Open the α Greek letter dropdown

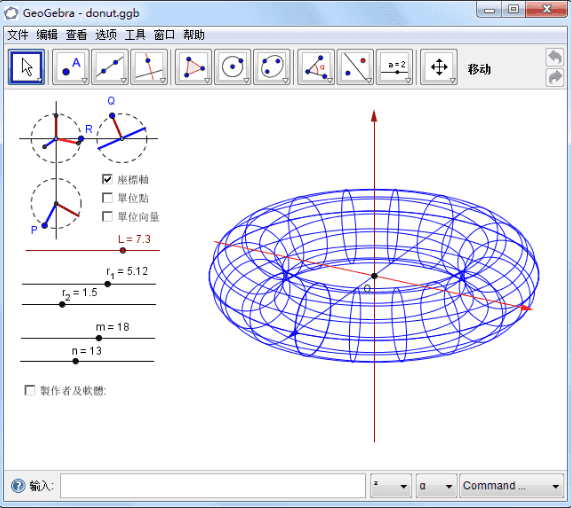436,486
